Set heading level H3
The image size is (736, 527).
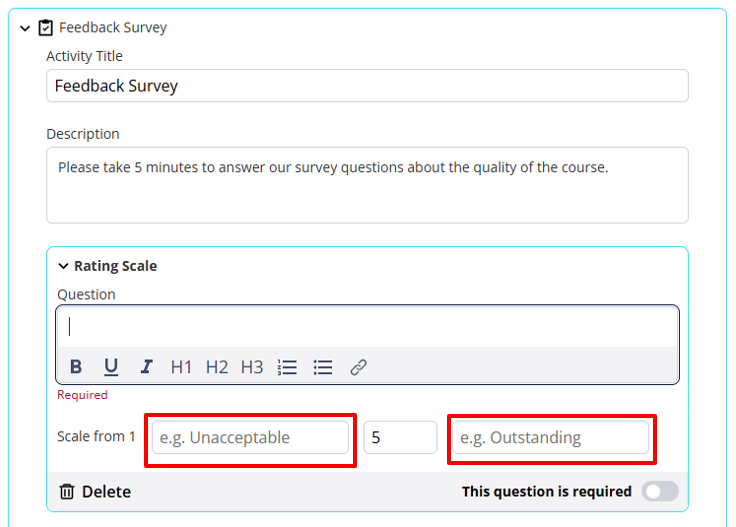[x=252, y=367]
